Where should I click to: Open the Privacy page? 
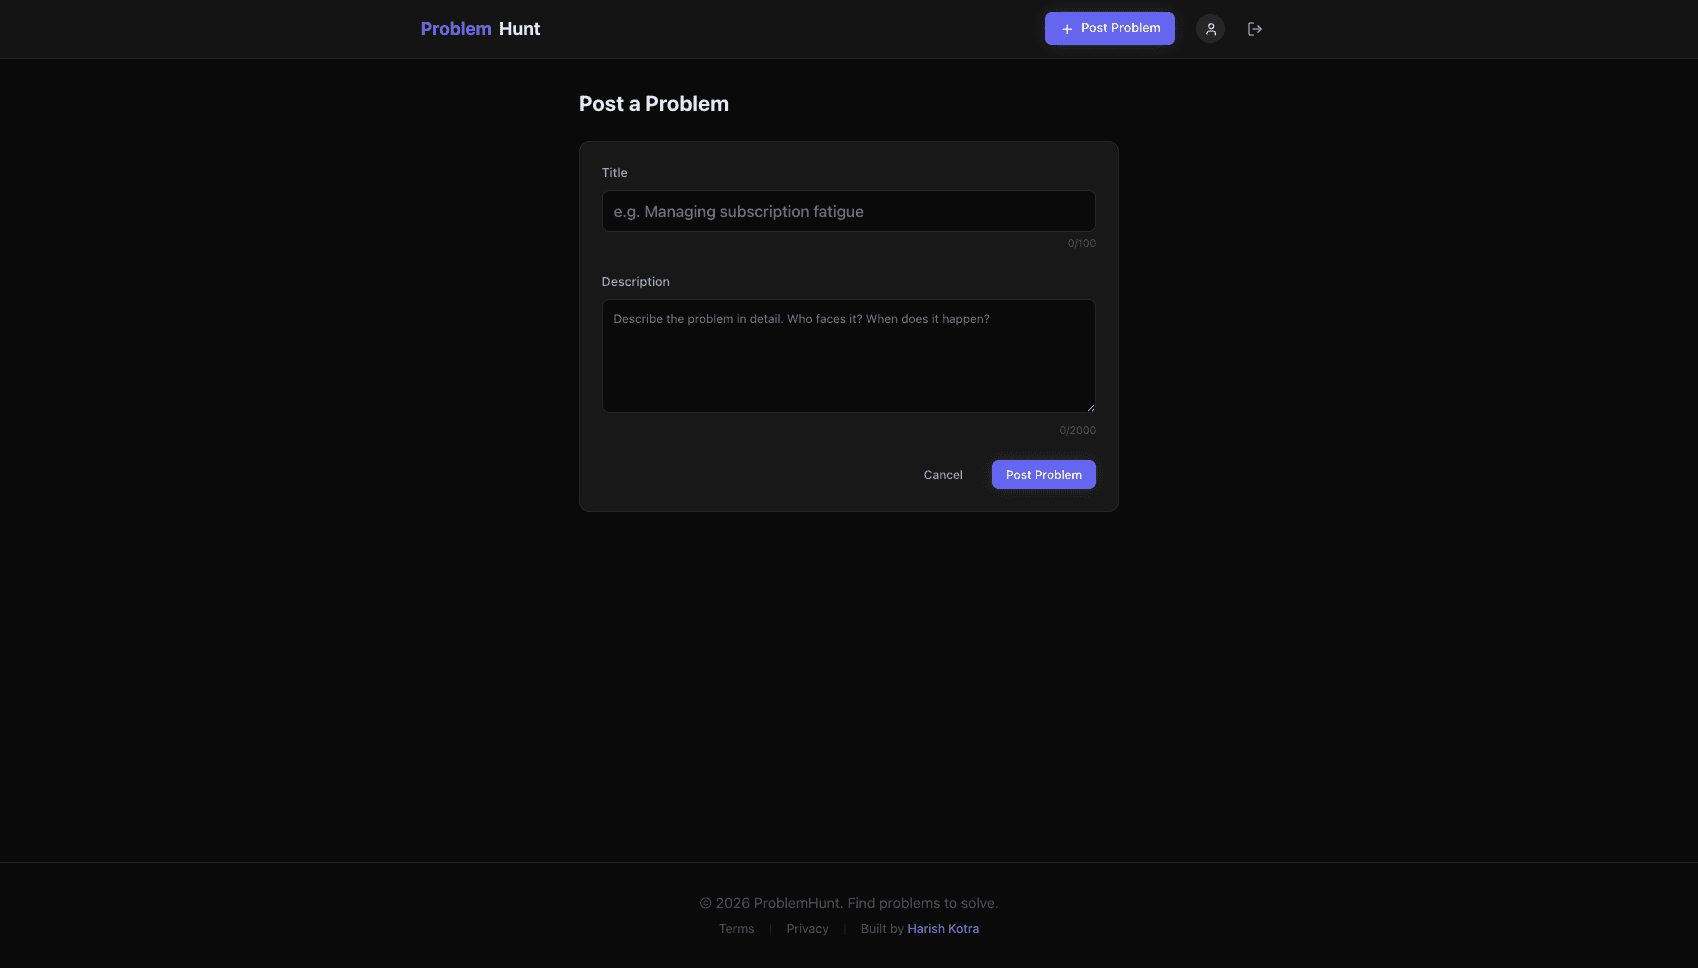[x=807, y=928]
